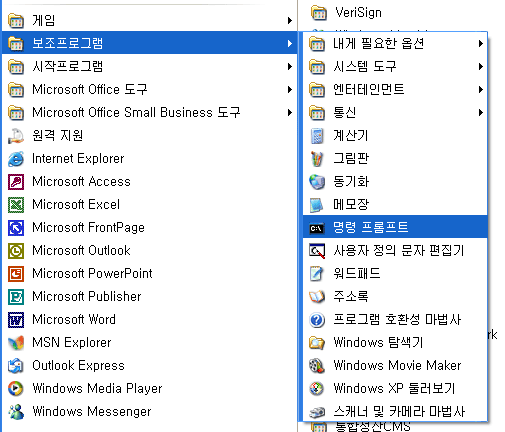Click the Outlook Express icon
Image resolution: width=505 pixels, height=432 pixels.
tap(16, 366)
